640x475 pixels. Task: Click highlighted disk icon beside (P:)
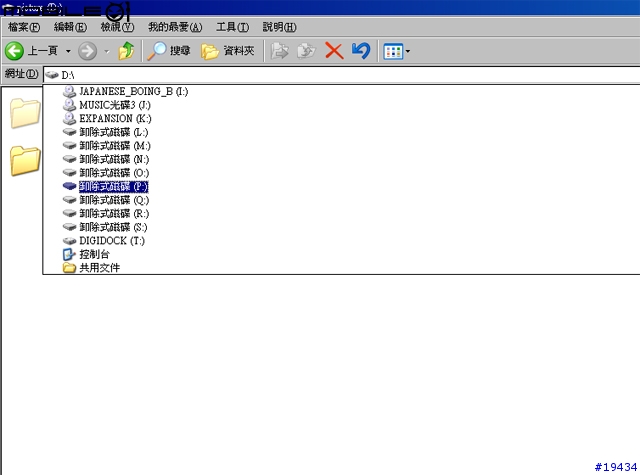click(69, 186)
